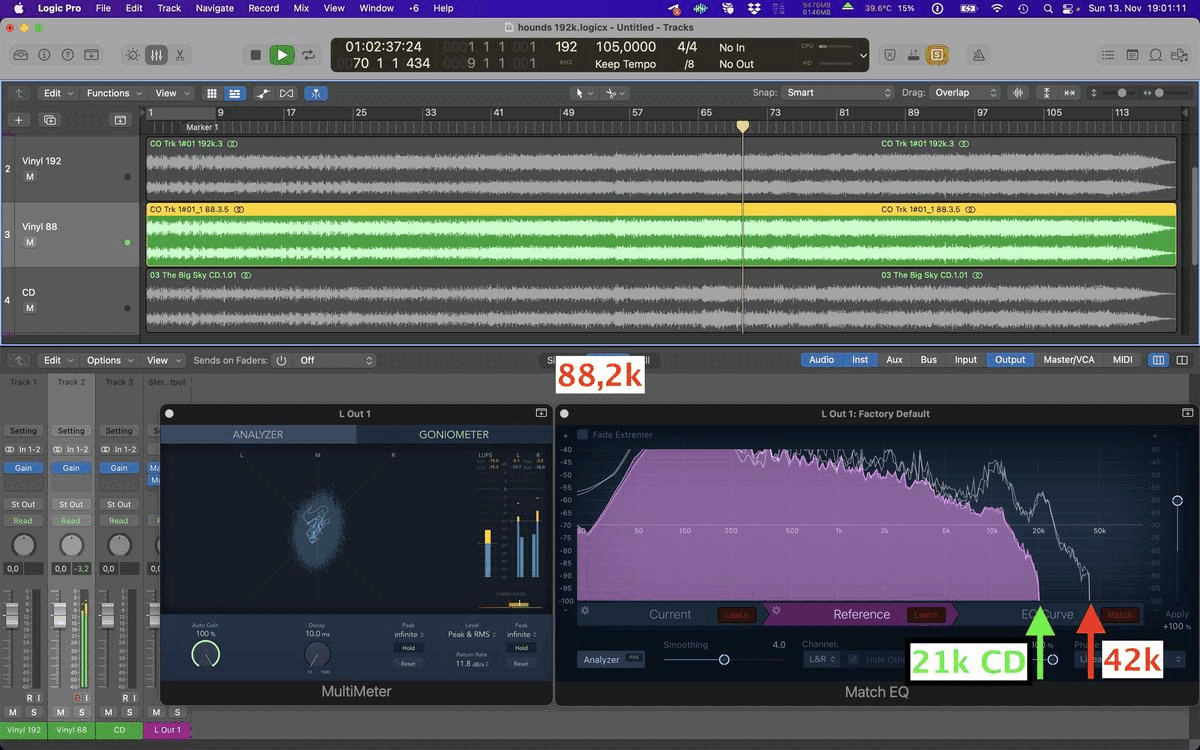The width and height of the screenshot is (1200, 750).
Task: Toggle Sends on Faders power button
Action: (x=281, y=360)
